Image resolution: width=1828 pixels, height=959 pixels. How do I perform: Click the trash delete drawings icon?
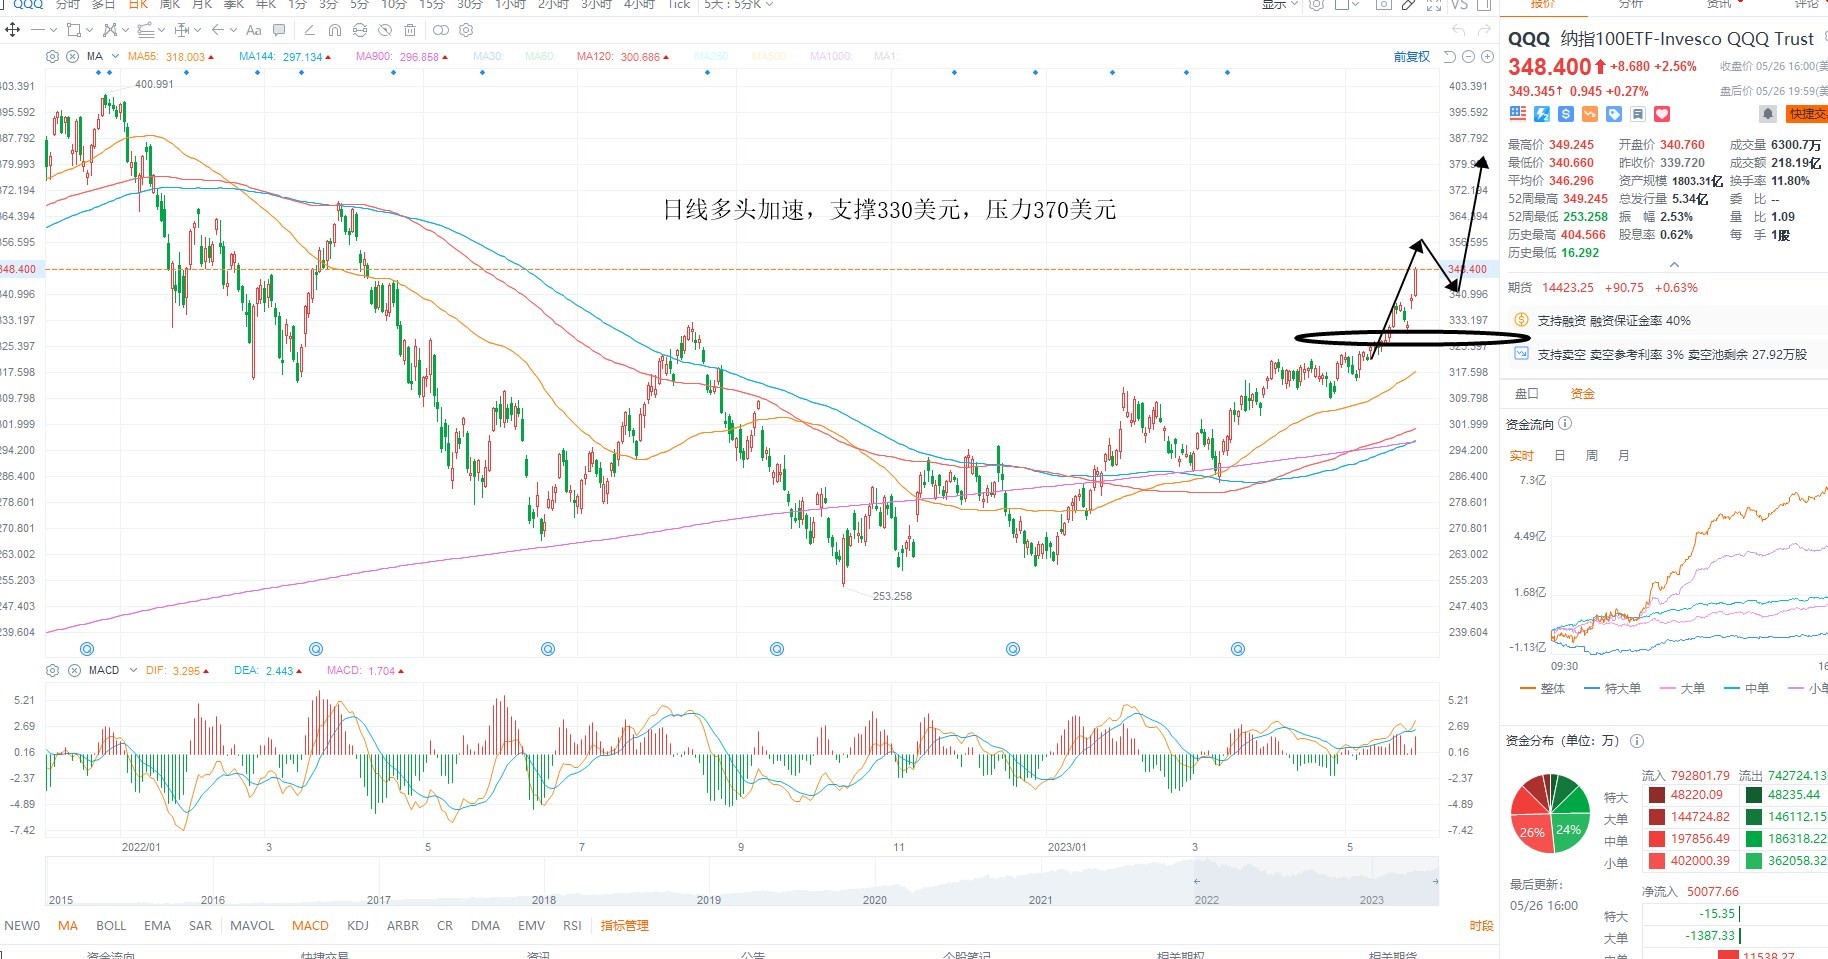pos(410,30)
